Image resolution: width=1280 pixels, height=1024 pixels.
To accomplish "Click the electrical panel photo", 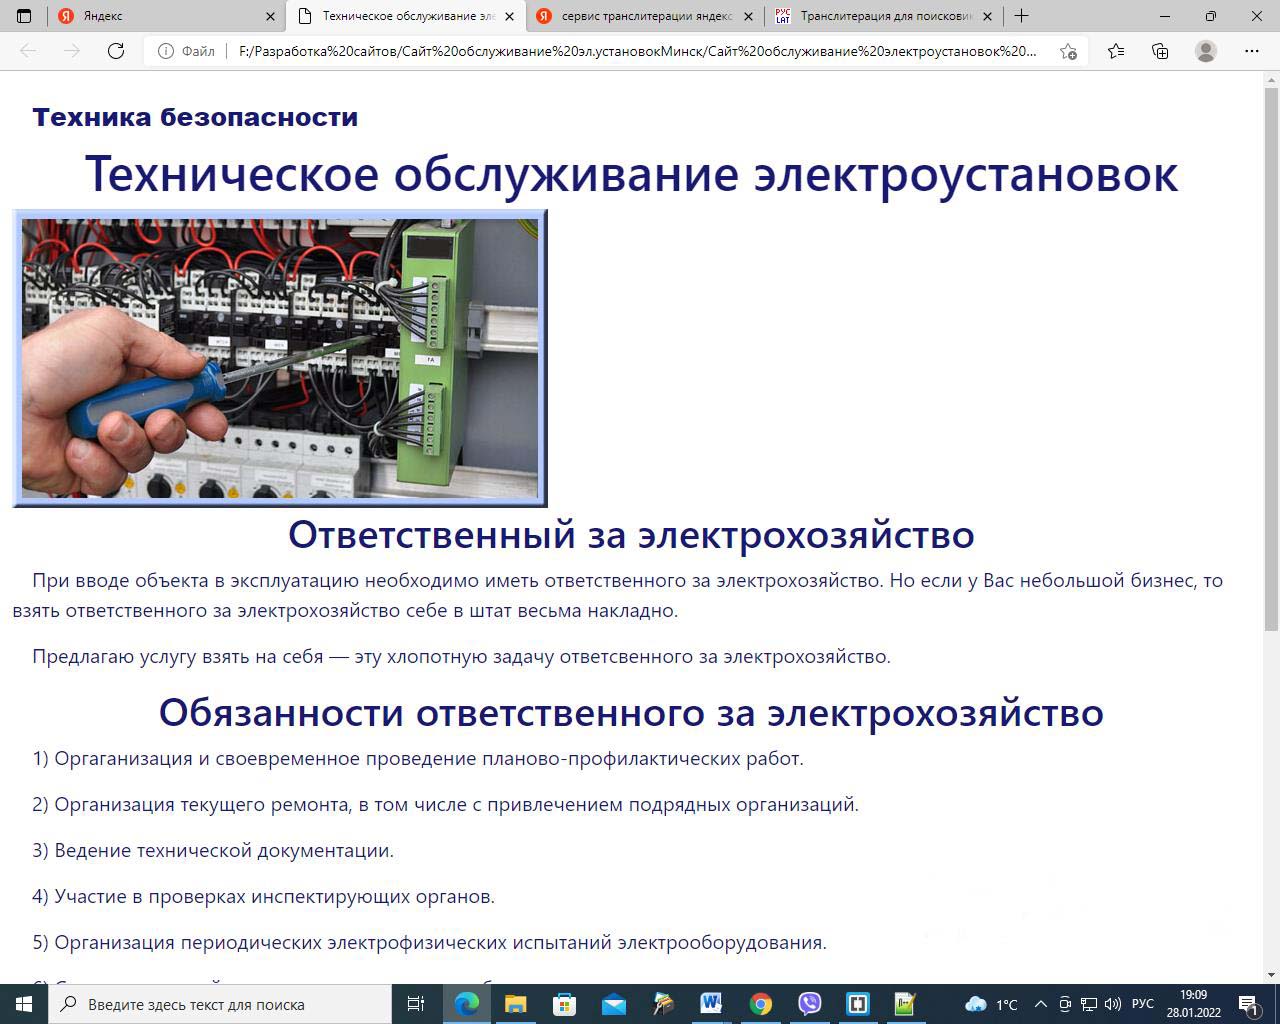I will [280, 358].
